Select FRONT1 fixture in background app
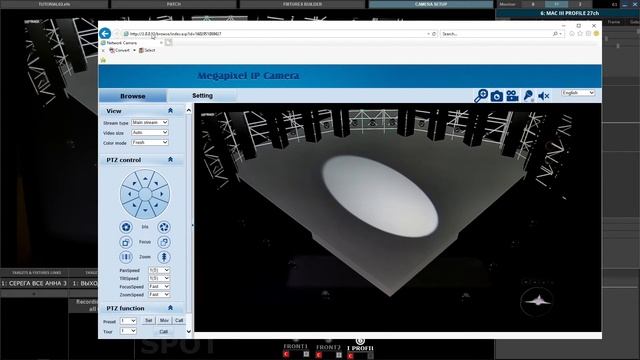Screen dimensions: 640x360 point(296,347)
